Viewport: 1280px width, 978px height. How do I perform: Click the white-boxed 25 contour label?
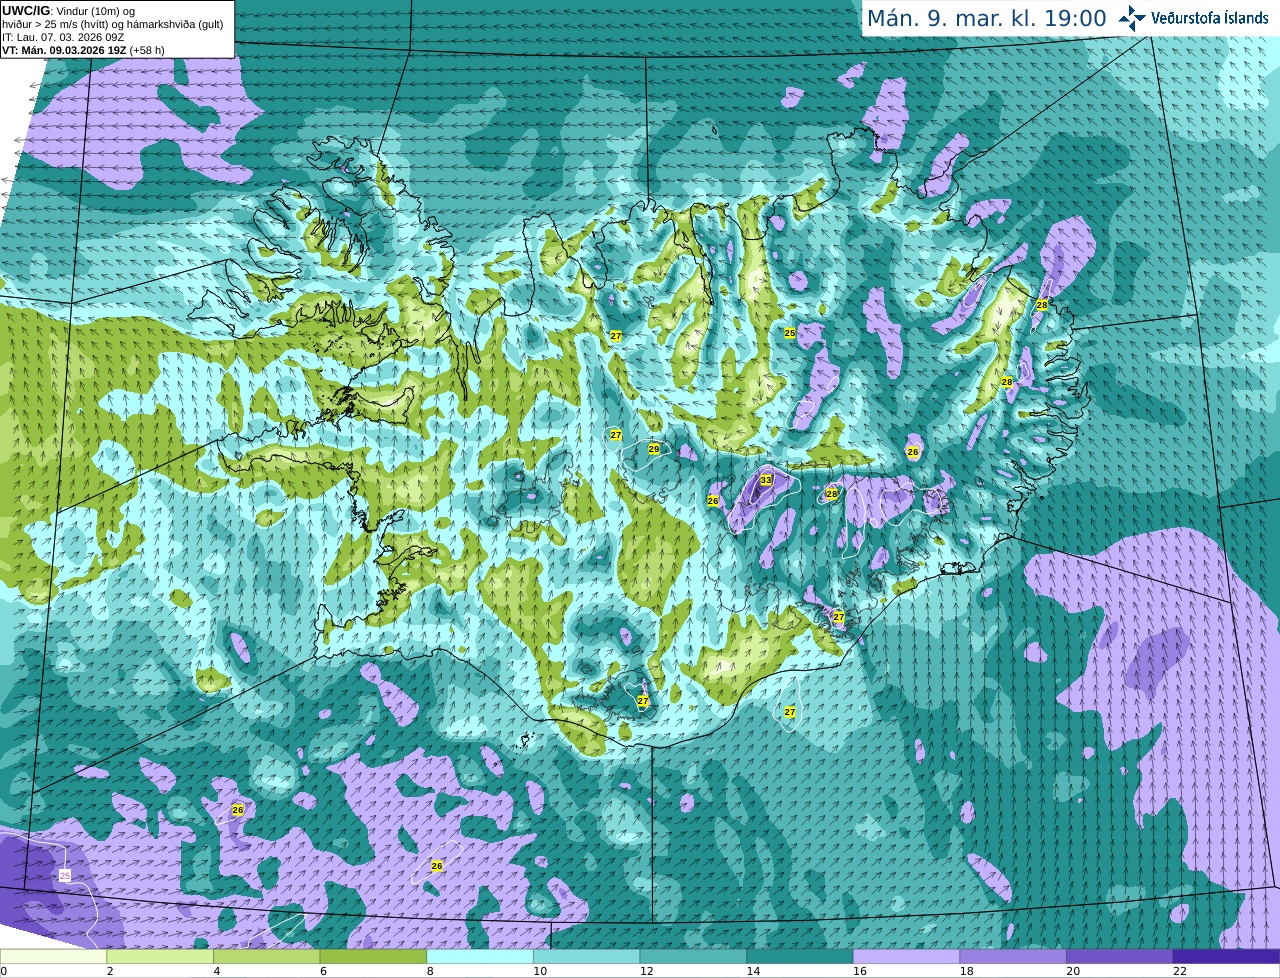click(x=65, y=876)
